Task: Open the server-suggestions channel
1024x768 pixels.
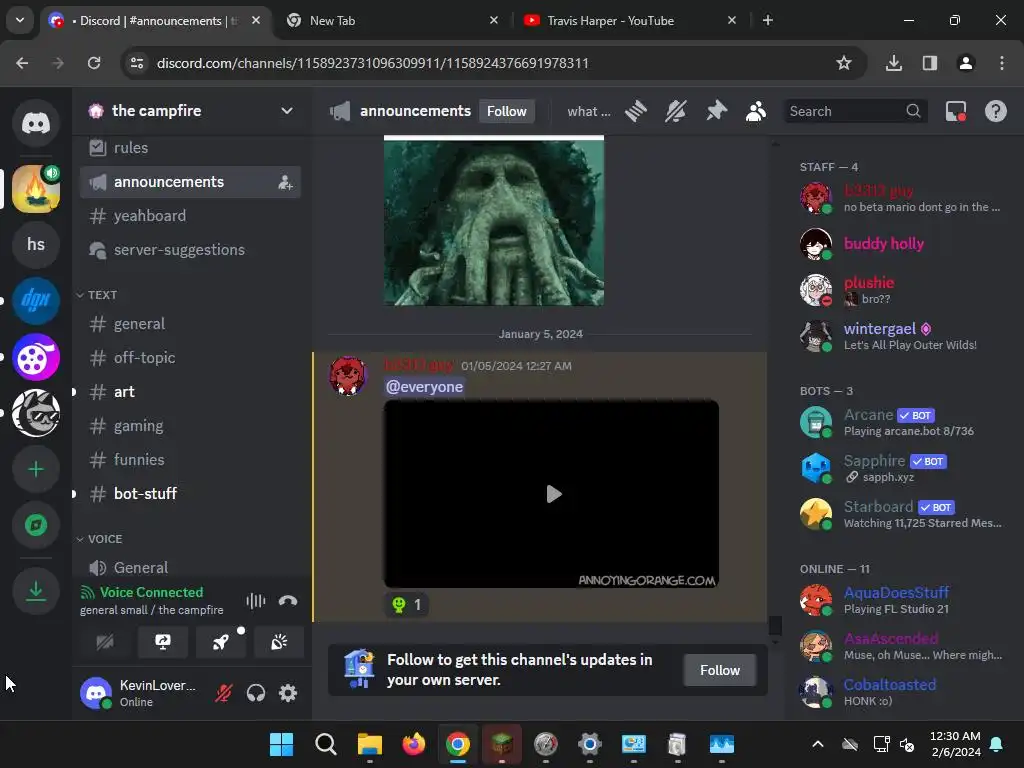Action: [x=190, y=249]
